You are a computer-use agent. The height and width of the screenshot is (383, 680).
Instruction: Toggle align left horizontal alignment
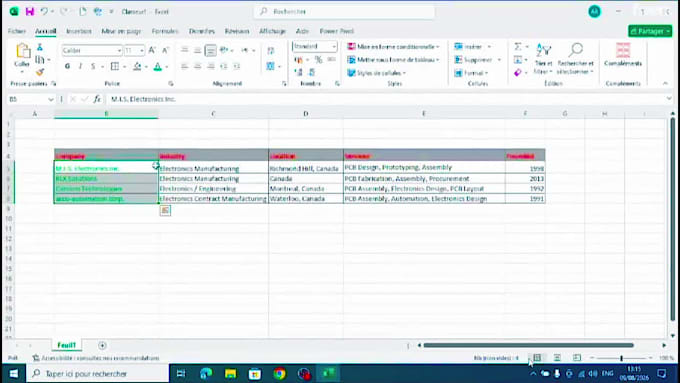coord(185,66)
